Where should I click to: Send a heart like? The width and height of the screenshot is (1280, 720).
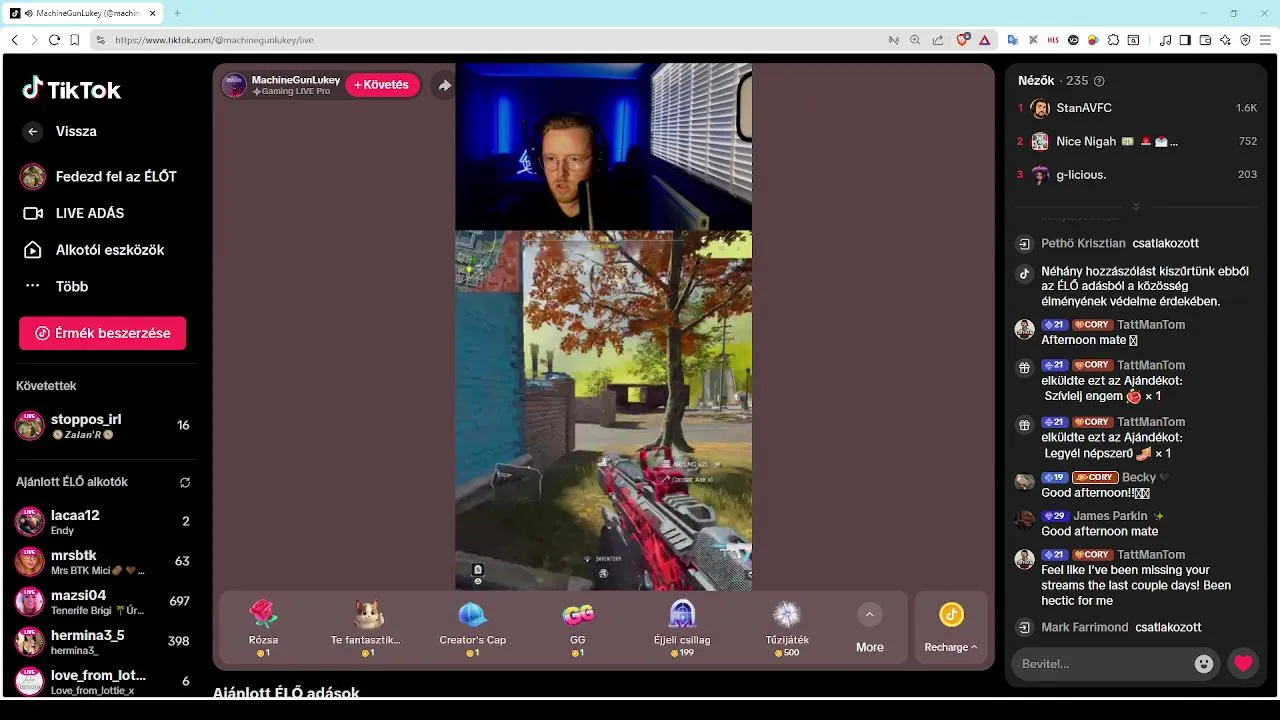click(1243, 663)
